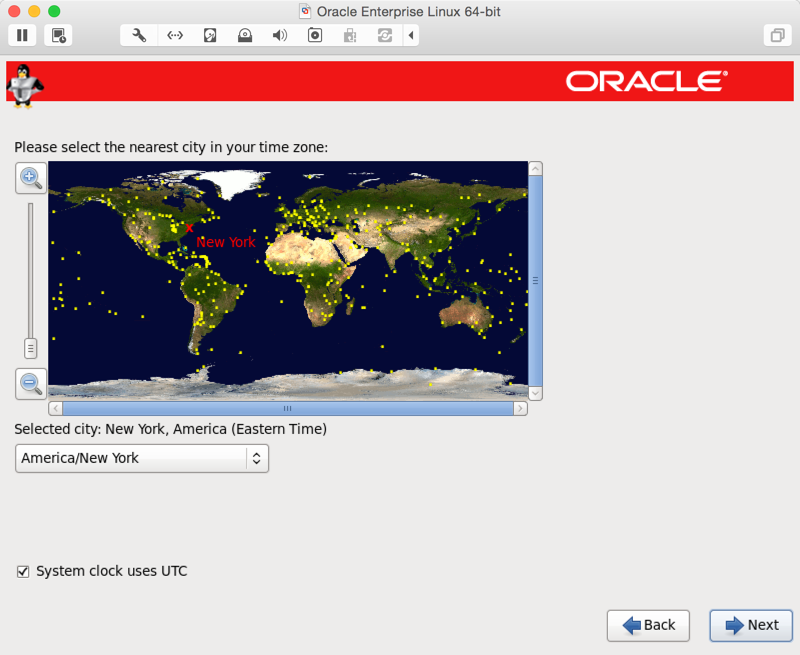Screen dimensions: 800x655
Task: Close the VM window red button
Action: (15, 11)
